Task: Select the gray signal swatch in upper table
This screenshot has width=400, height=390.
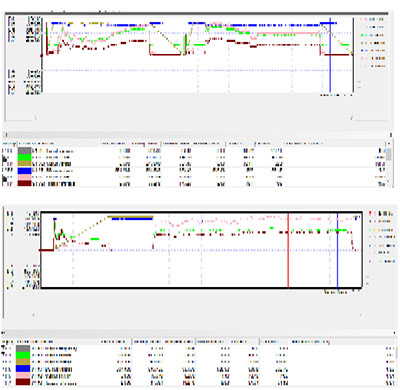Action: [24, 151]
